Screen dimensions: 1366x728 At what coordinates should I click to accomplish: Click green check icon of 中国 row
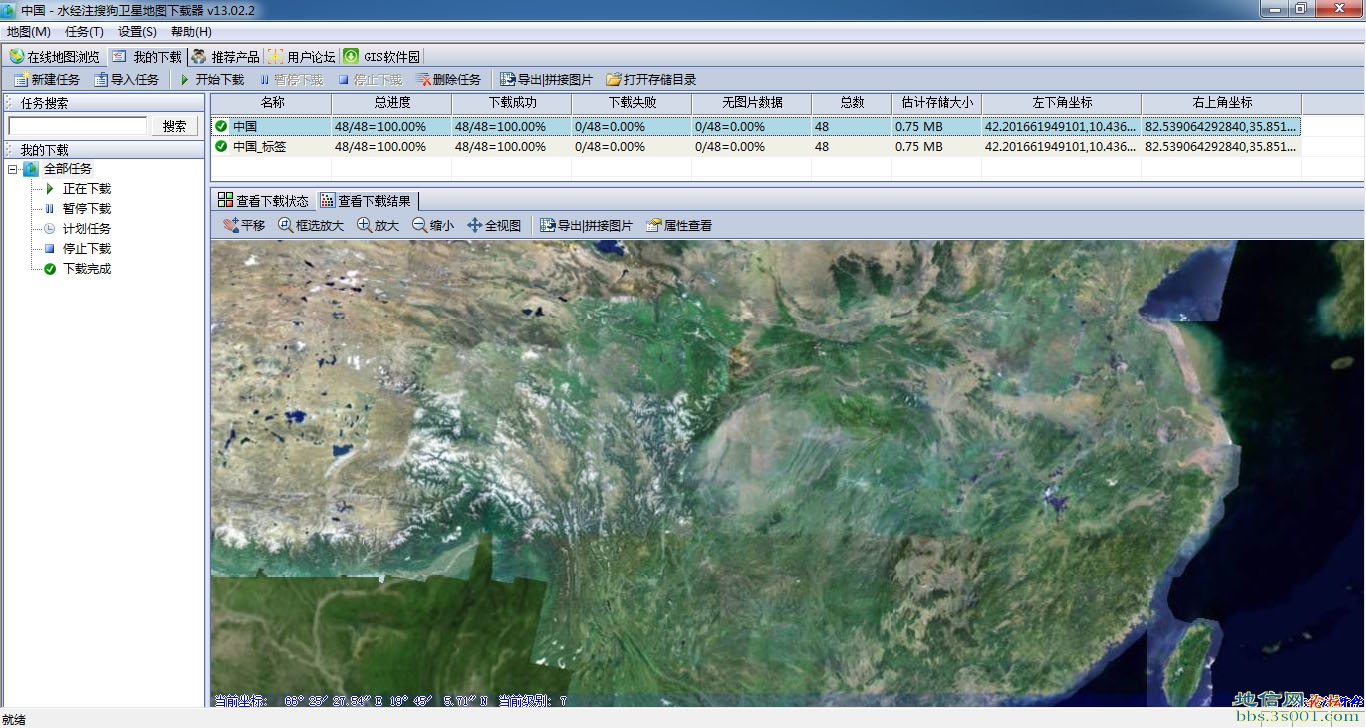(221, 127)
